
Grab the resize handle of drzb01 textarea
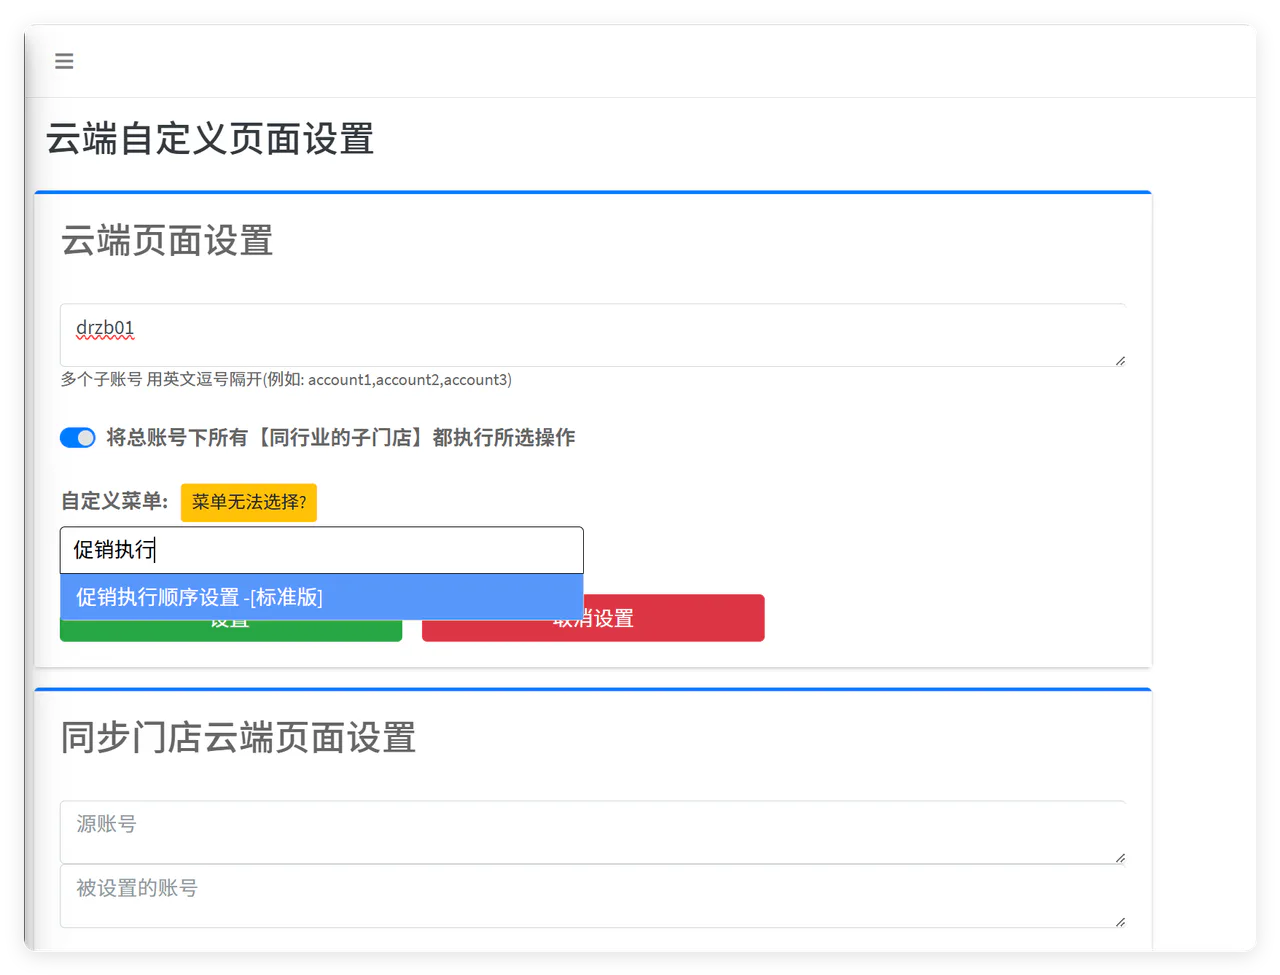1120,361
